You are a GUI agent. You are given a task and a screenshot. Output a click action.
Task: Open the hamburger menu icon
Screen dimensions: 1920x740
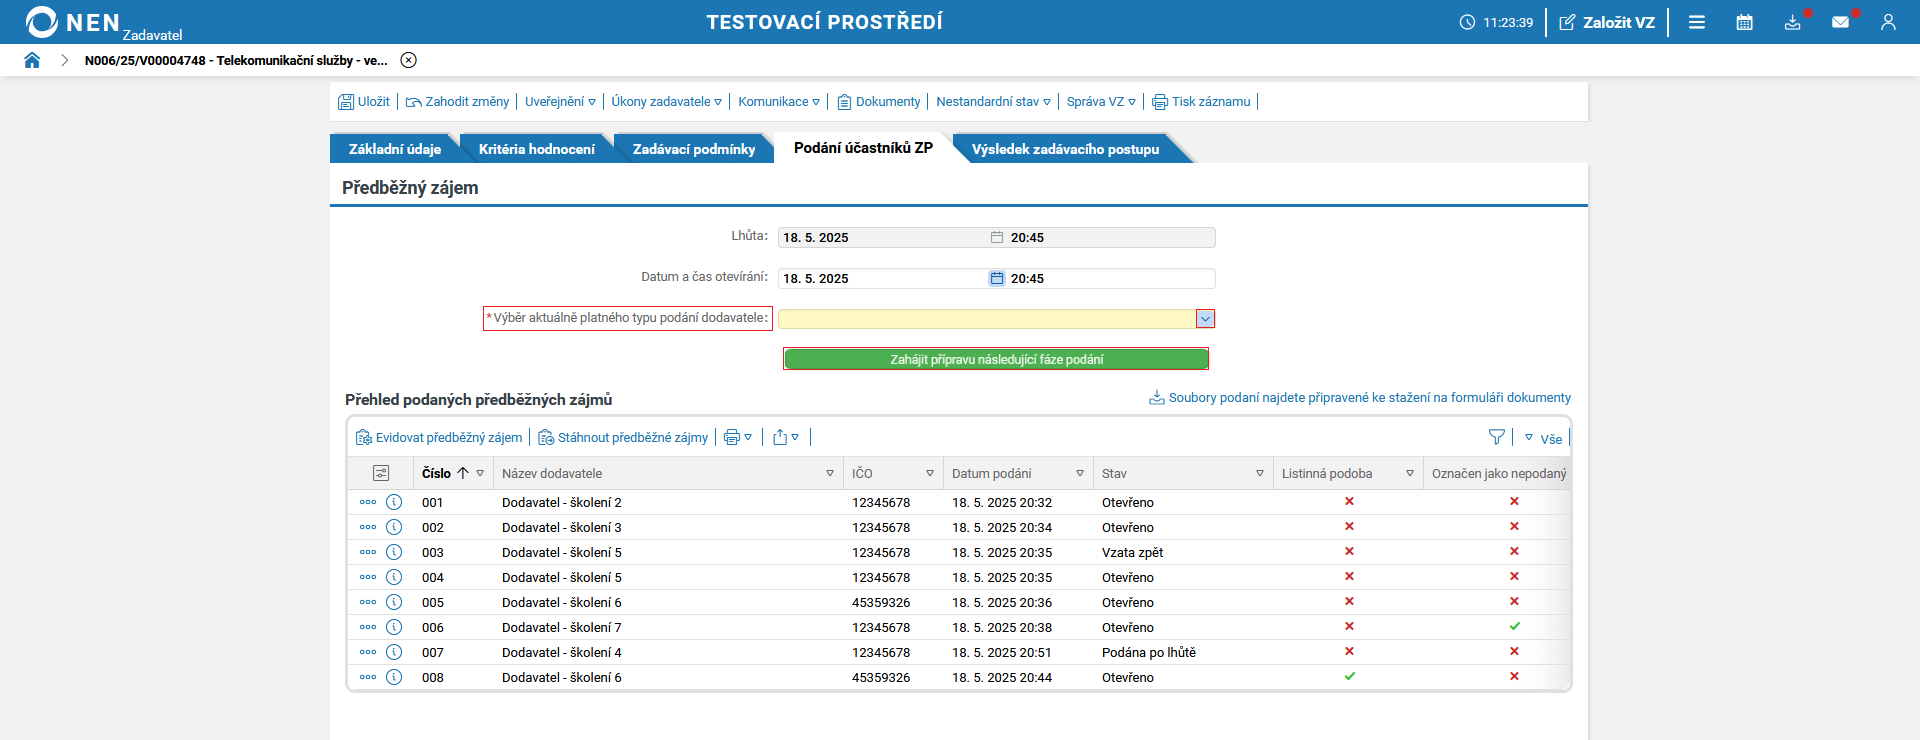(1697, 22)
